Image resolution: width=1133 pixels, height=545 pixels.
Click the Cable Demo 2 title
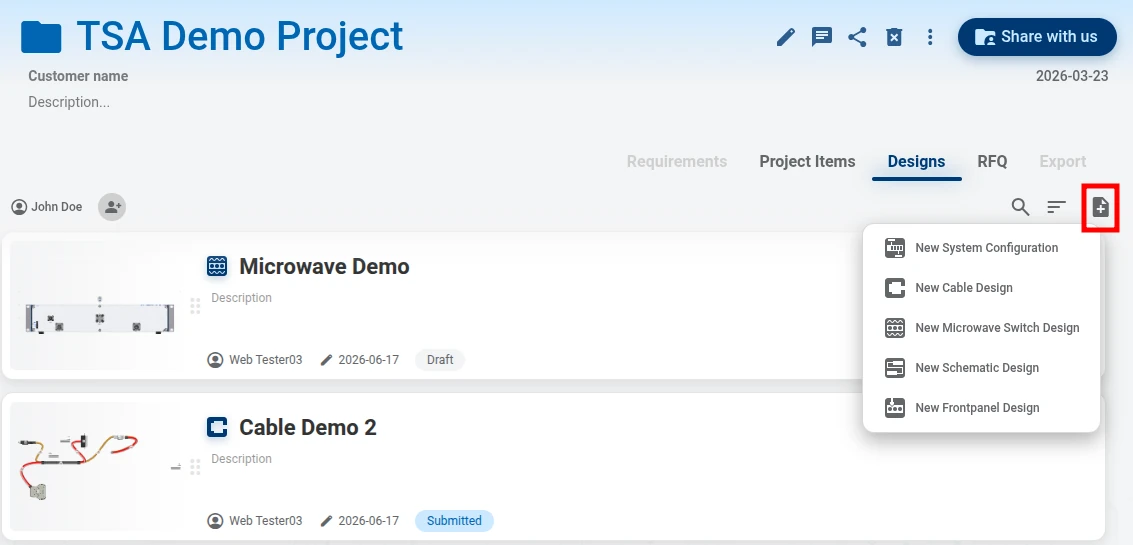(308, 427)
